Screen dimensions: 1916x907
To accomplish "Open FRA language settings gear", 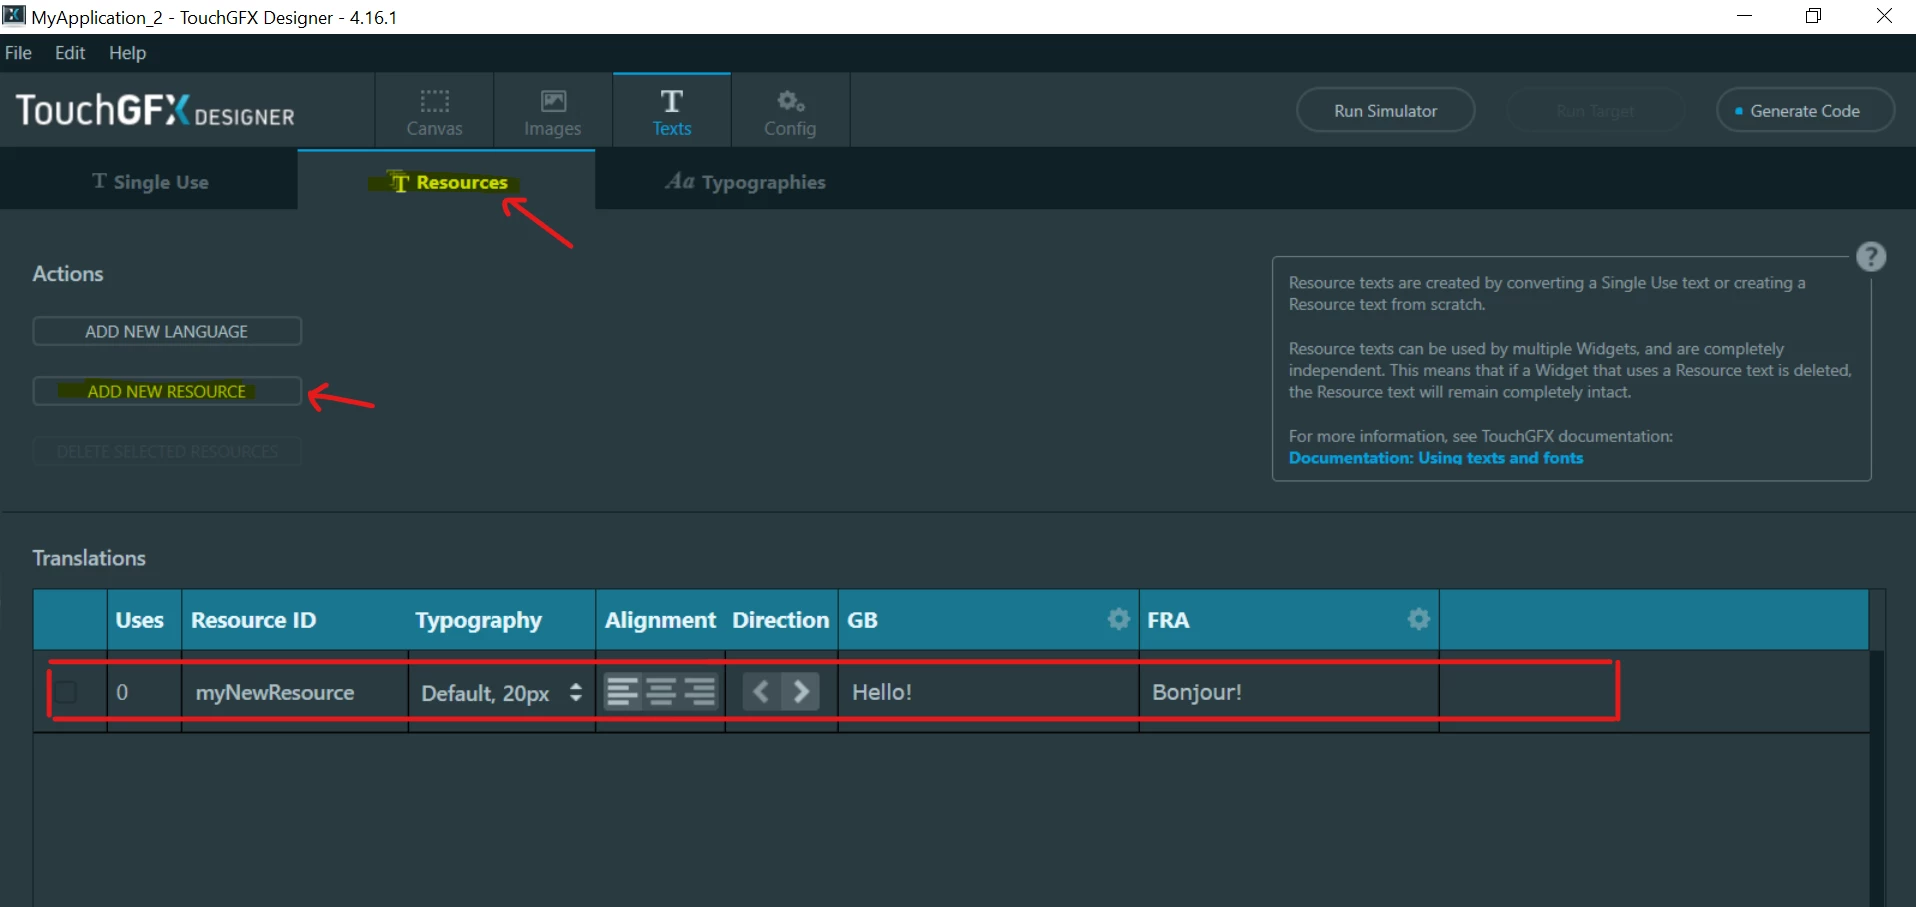I will point(1418,619).
